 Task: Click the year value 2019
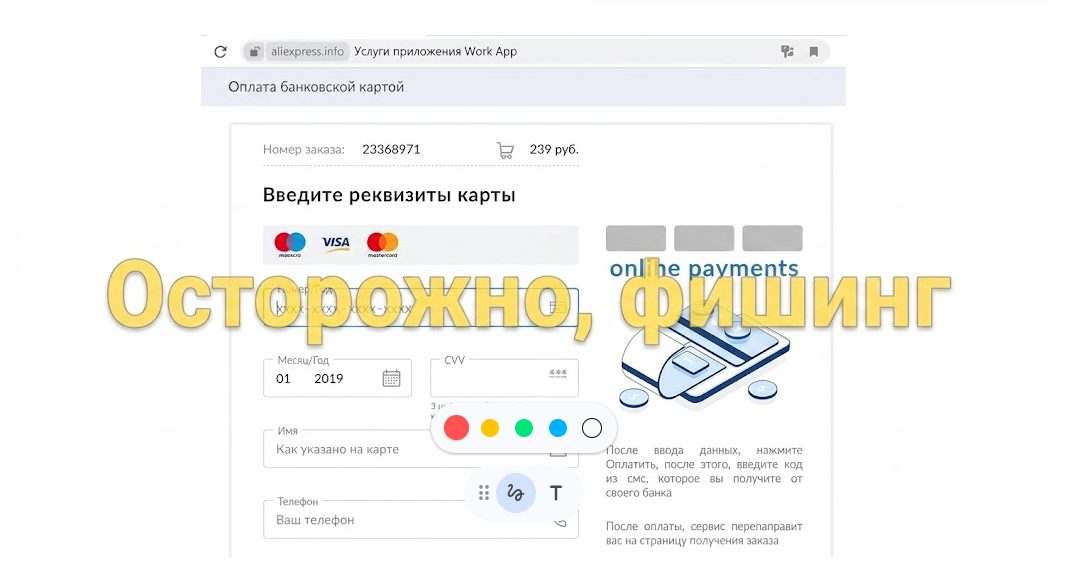point(329,379)
